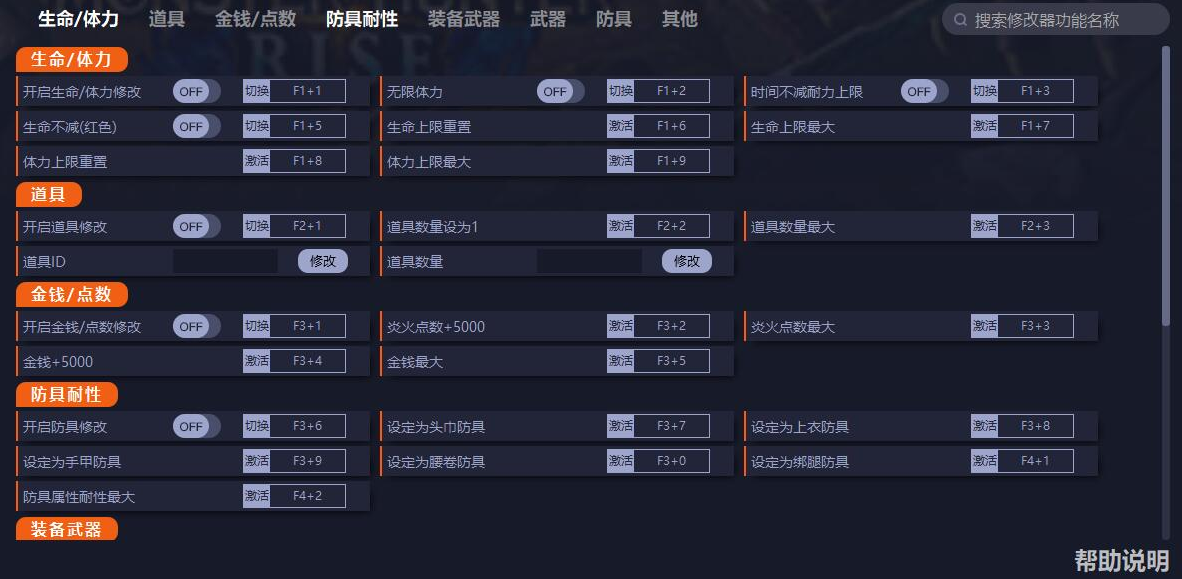
Task: Open the 道具 tab
Action: pyautogui.click(x=166, y=19)
